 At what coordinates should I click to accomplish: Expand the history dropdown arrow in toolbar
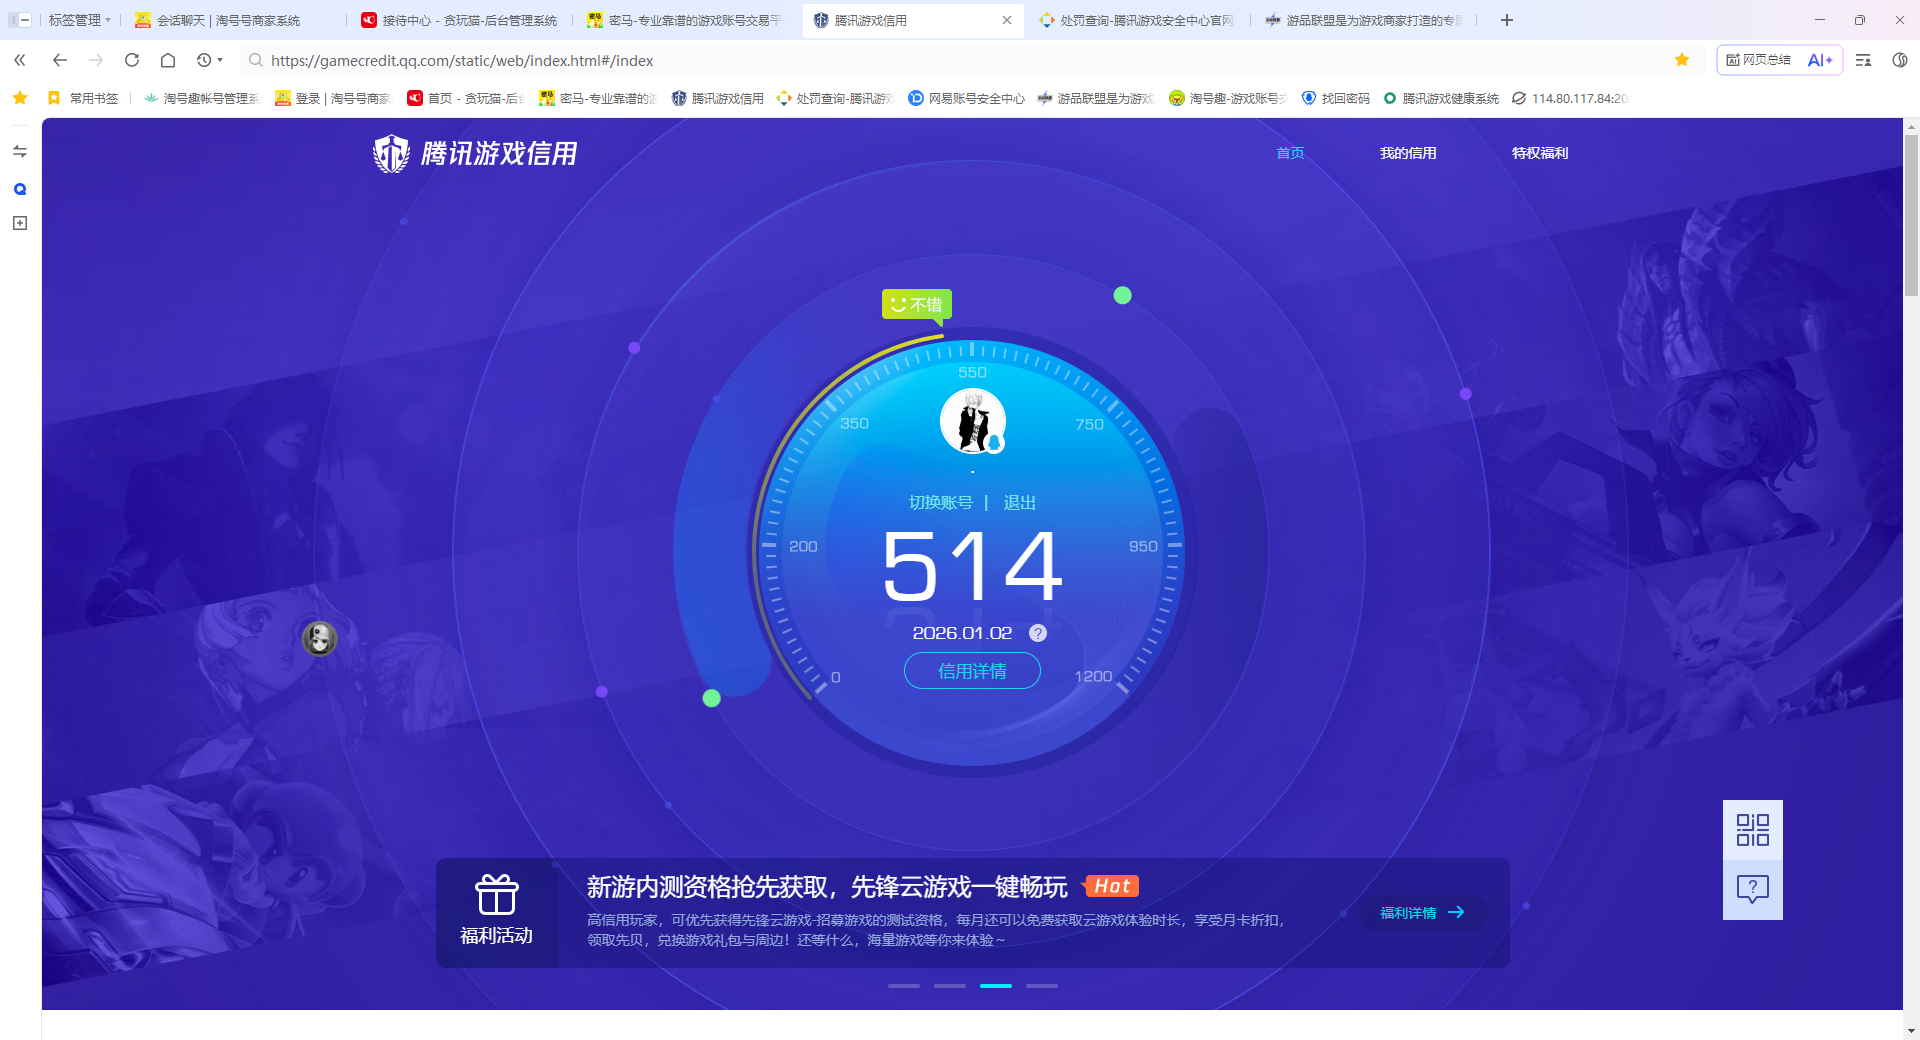(220, 60)
